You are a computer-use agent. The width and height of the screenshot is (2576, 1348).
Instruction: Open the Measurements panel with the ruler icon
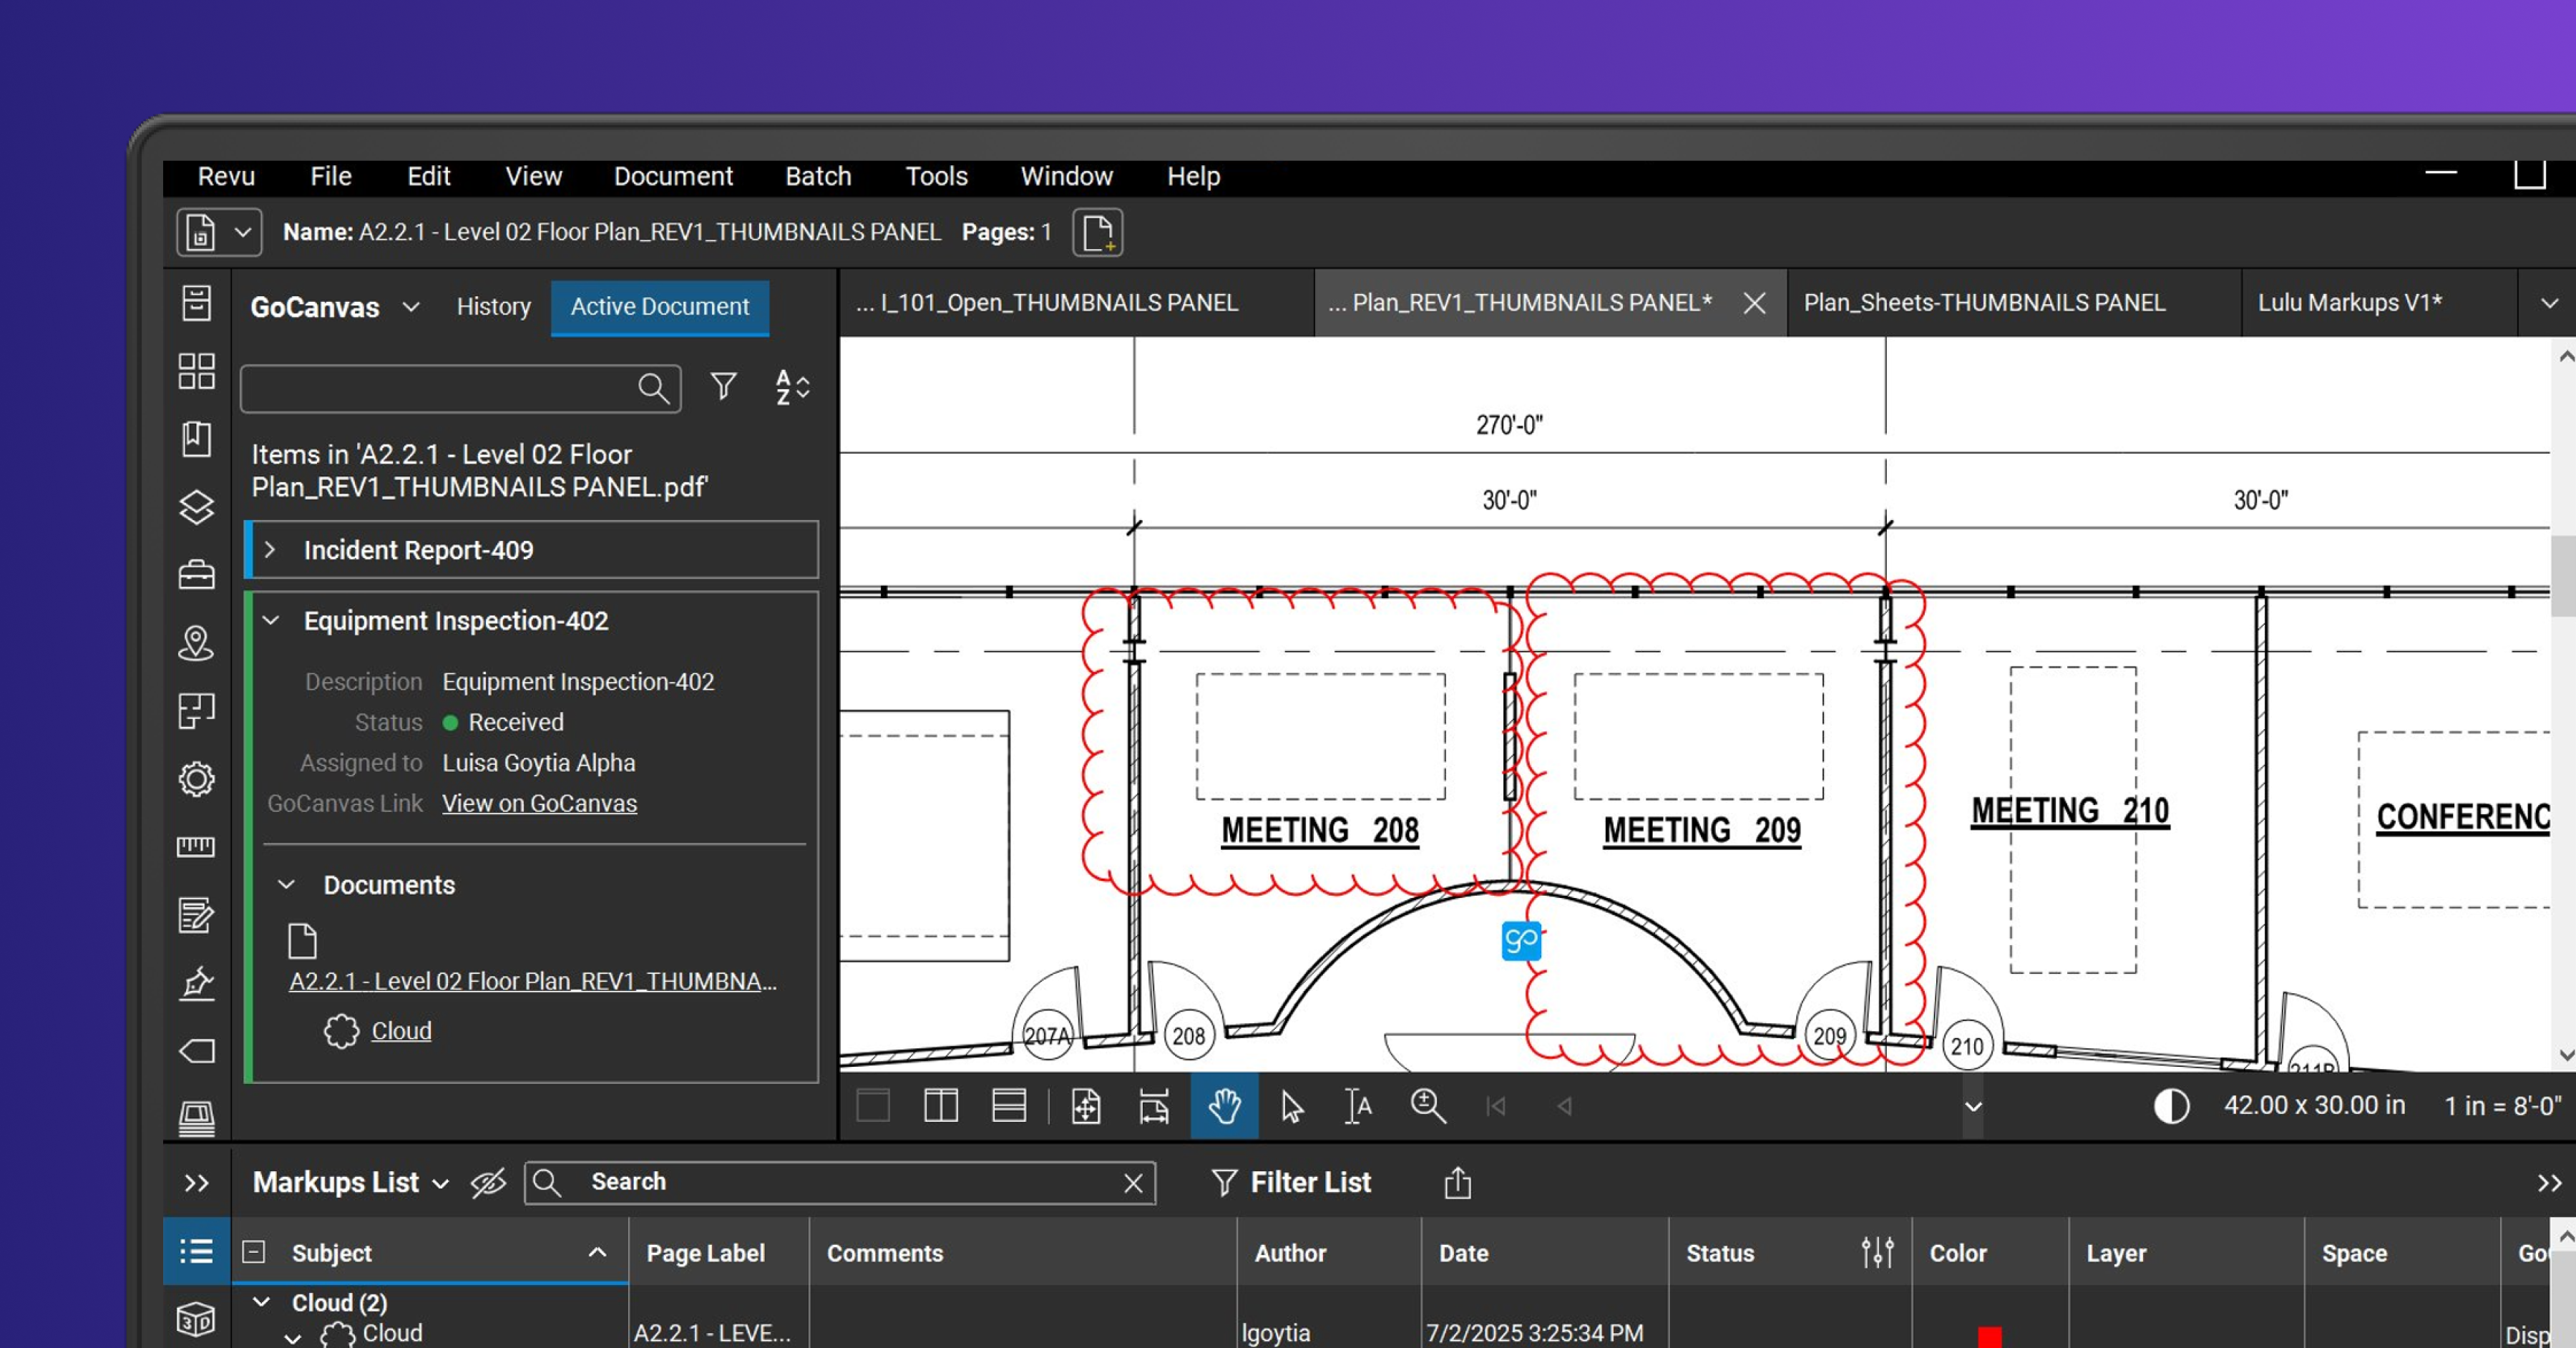[197, 847]
